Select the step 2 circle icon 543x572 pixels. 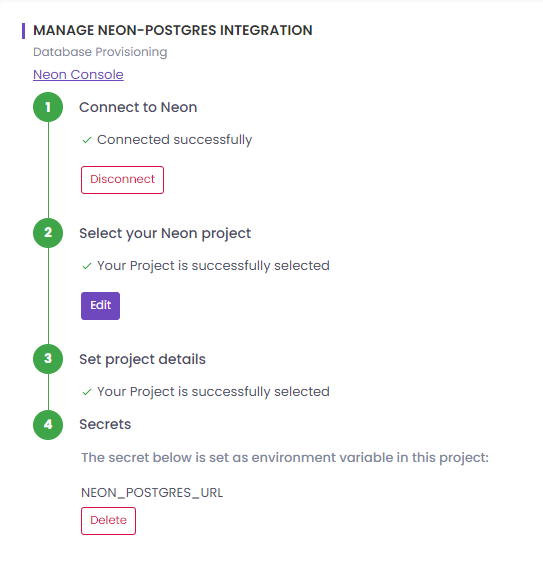click(48, 233)
